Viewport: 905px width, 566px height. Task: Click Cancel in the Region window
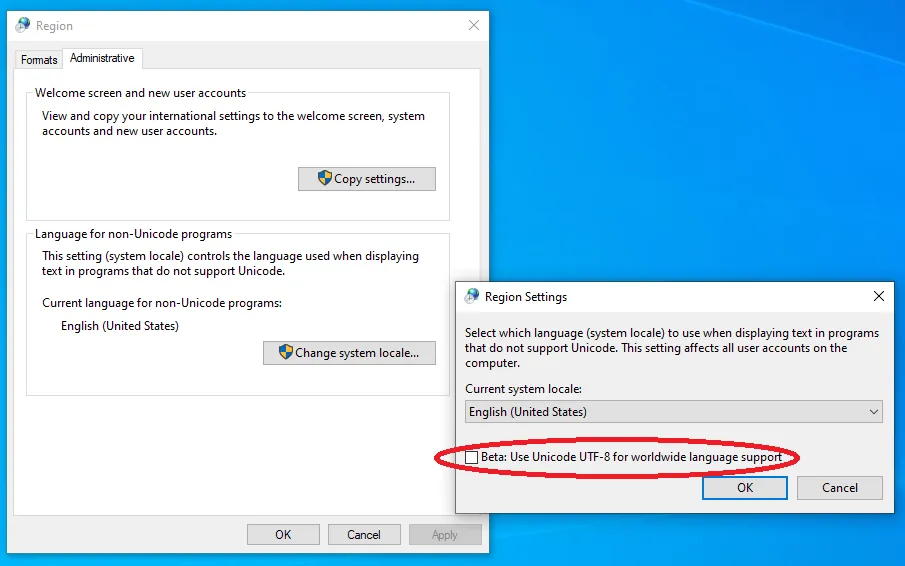tap(364, 535)
